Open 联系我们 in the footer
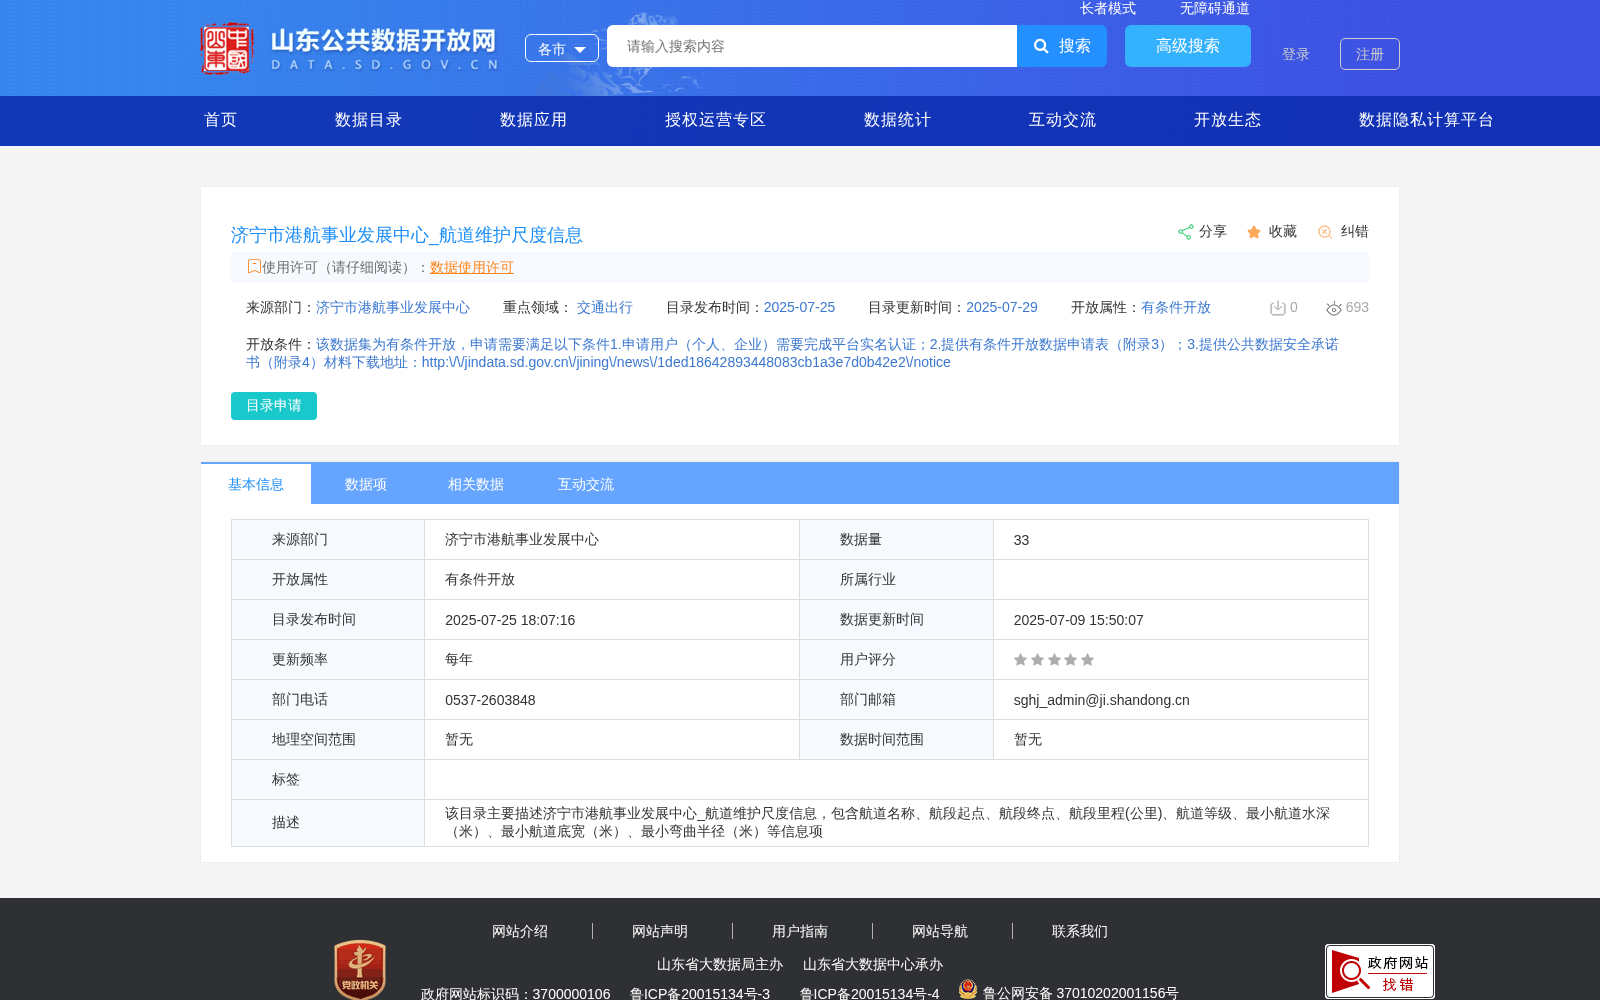 pos(1080,931)
